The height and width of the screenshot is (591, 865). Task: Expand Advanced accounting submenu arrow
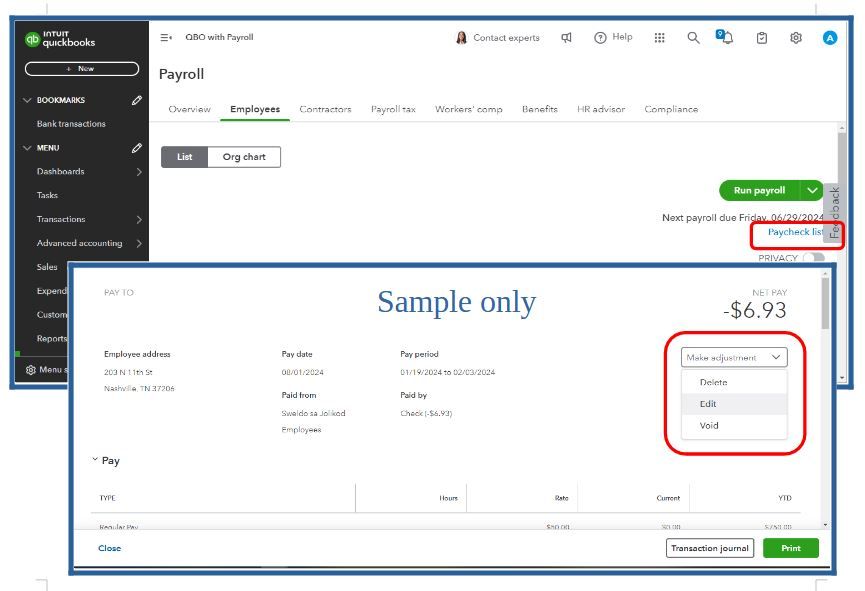[x=139, y=243]
